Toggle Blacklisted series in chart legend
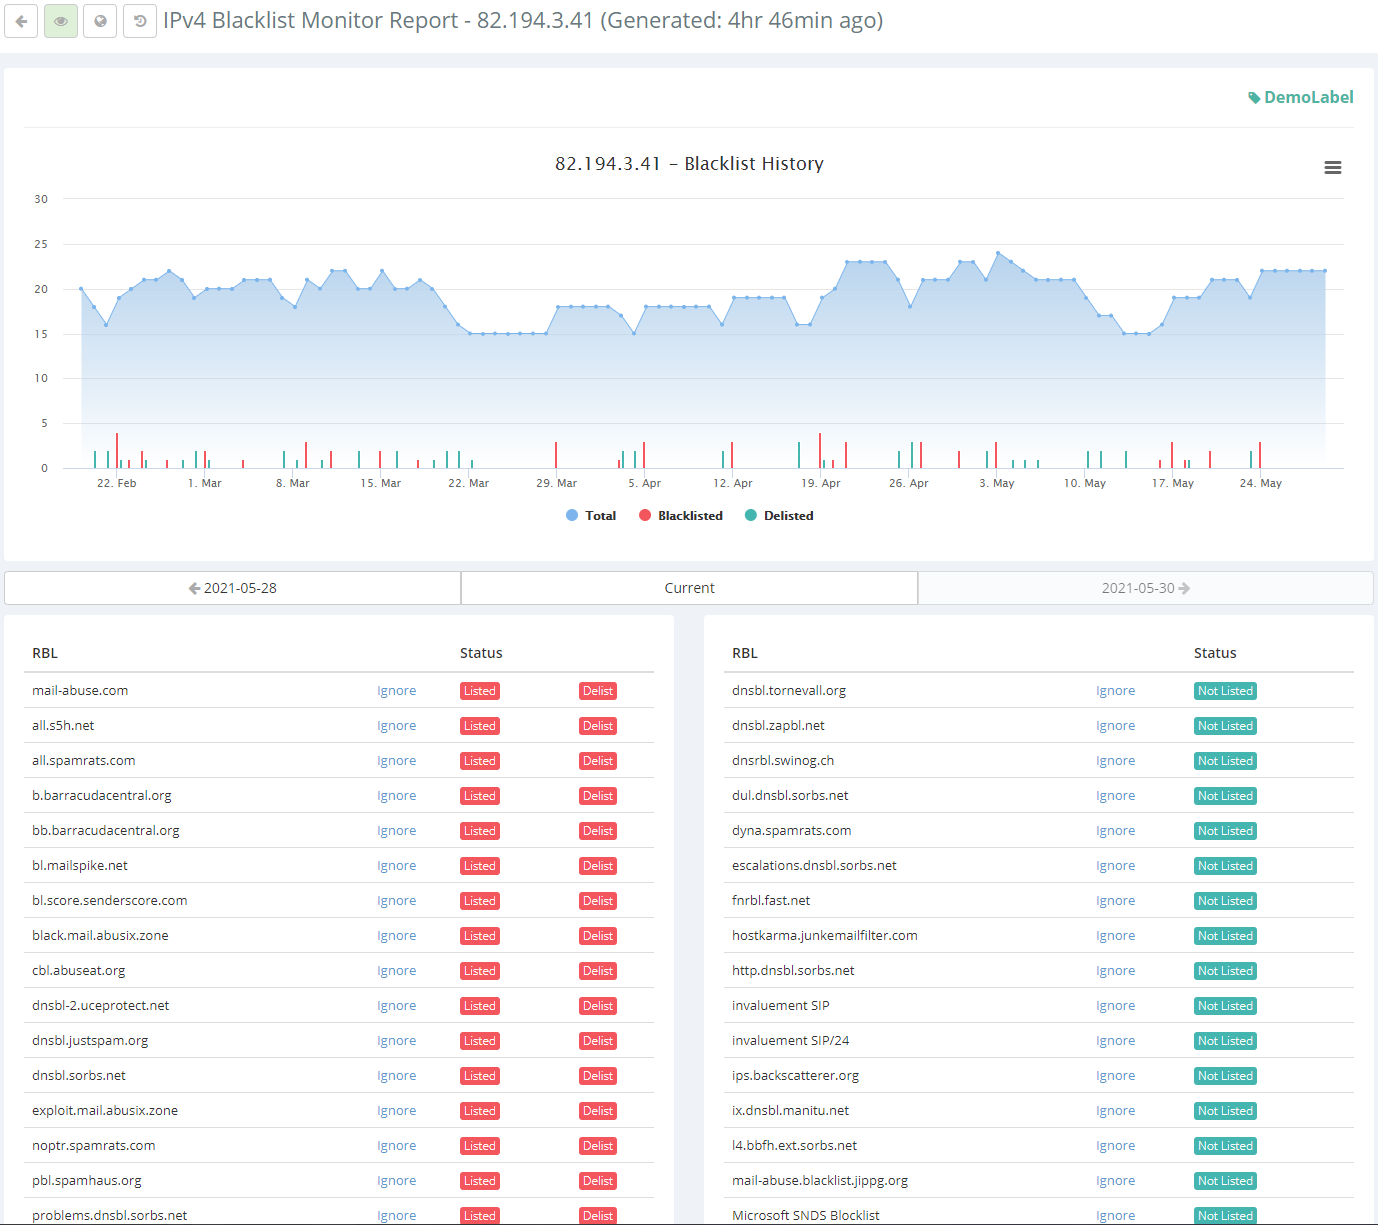This screenshot has width=1378, height=1225. tap(681, 516)
